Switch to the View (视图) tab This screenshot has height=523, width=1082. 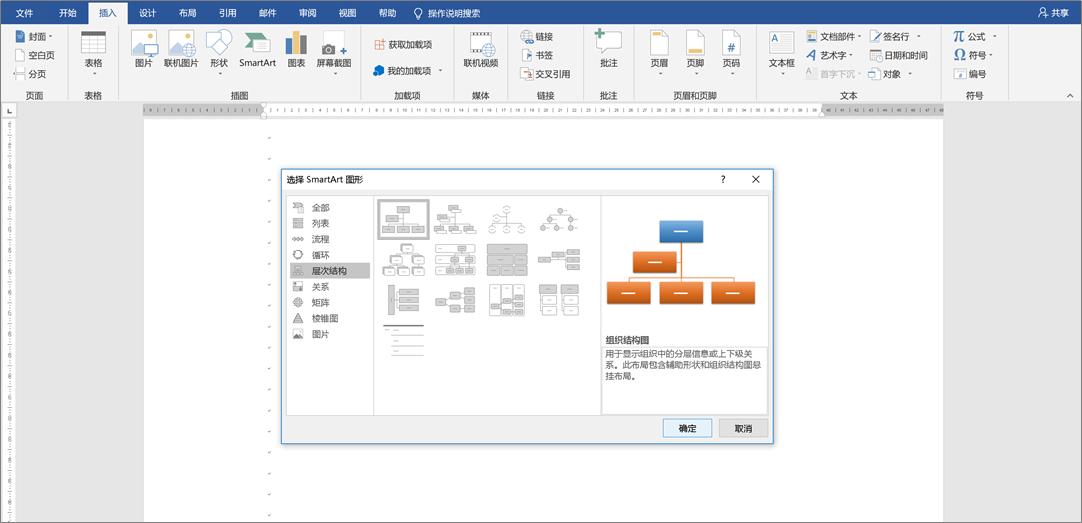coord(348,13)
